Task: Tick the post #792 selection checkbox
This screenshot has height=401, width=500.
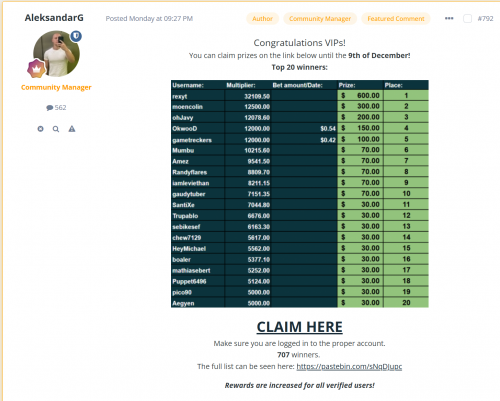Action: coord(467,19)
